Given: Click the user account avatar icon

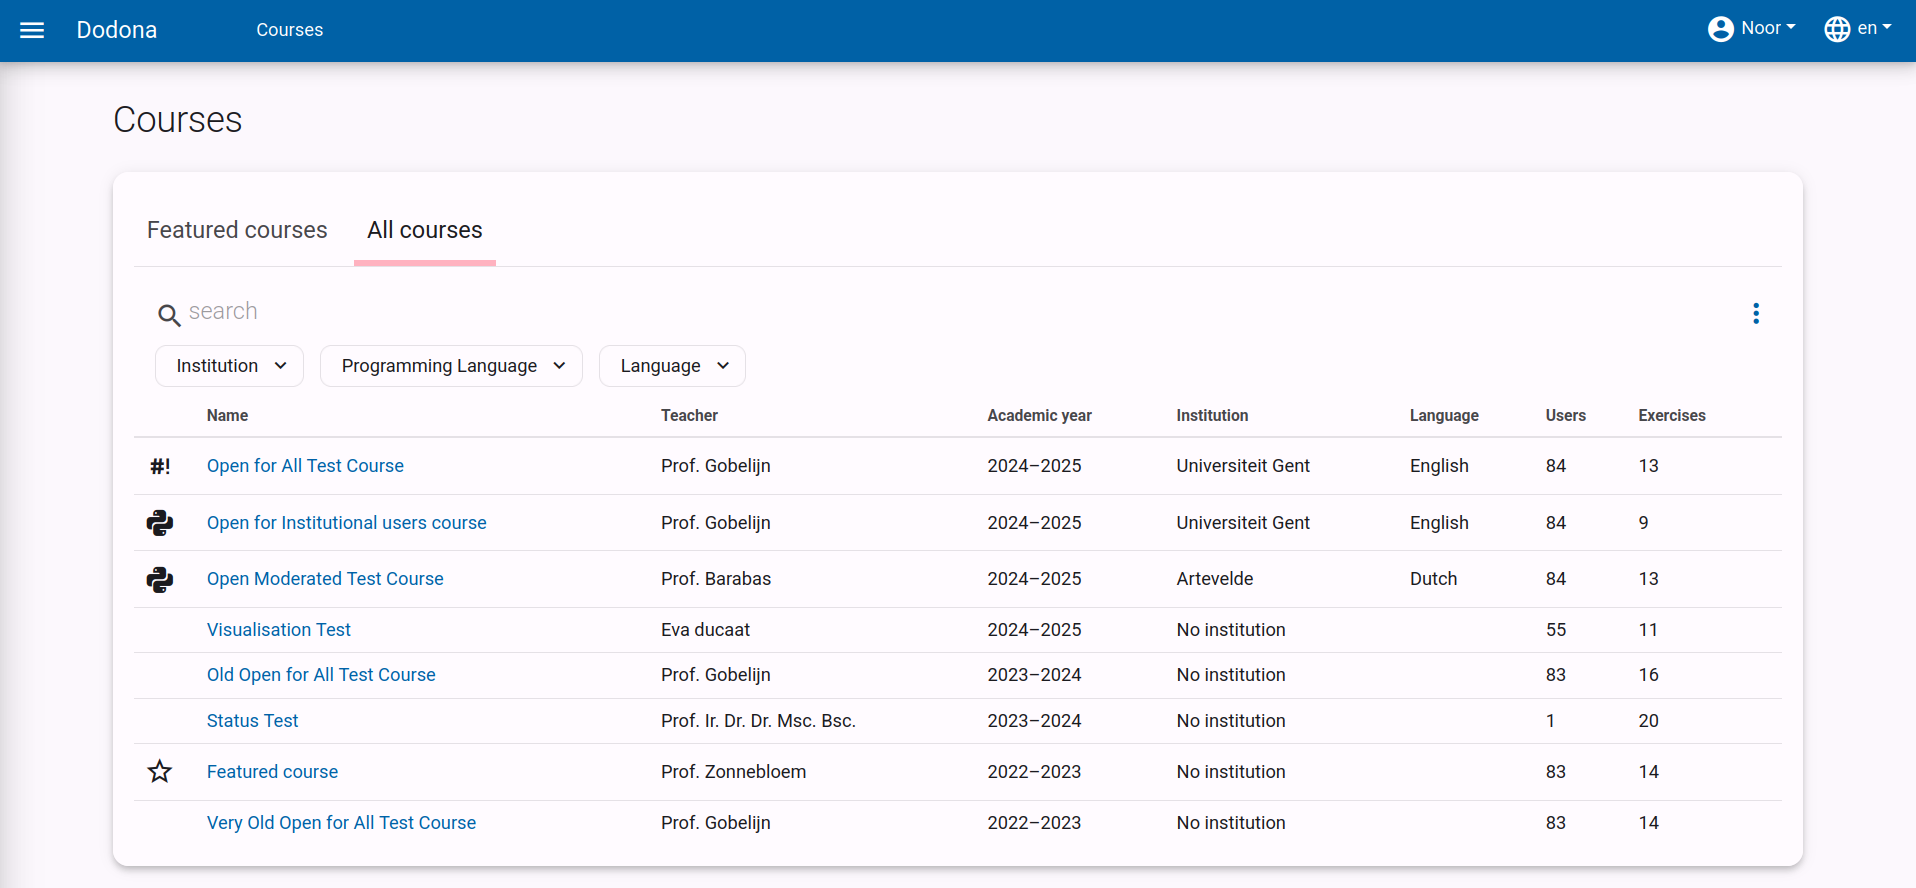Looking at the screenshot, I should [1720, 29].
